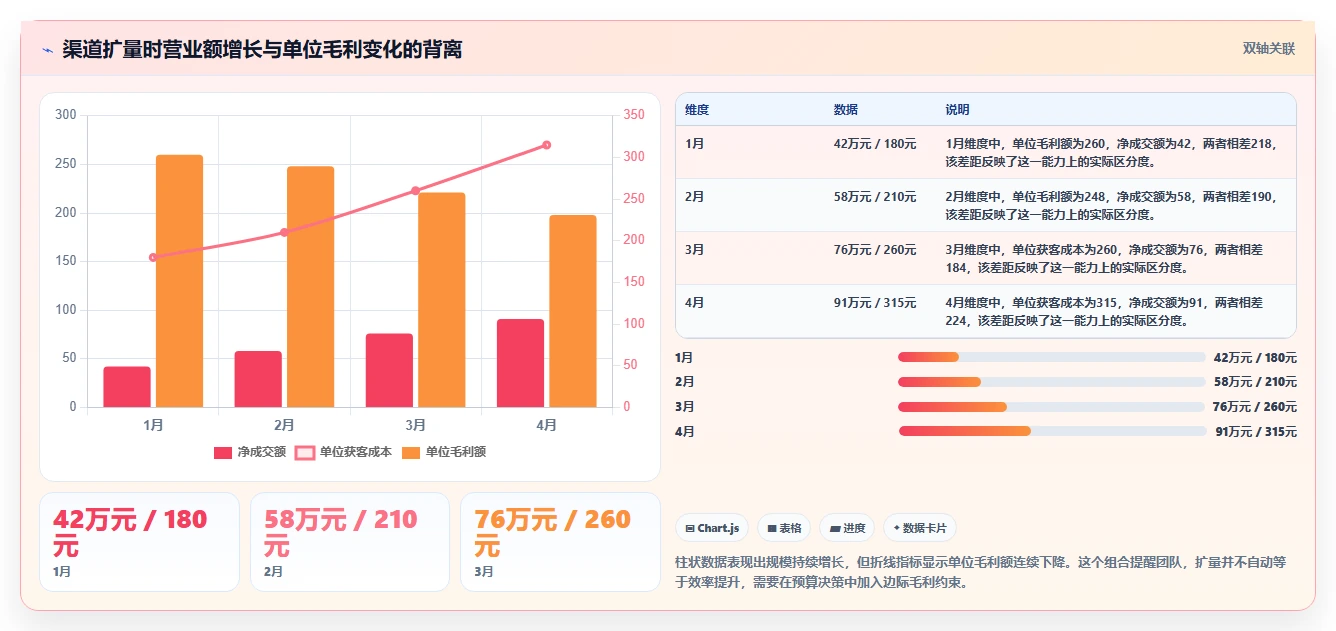Select the 数据卡片 tag chip
The height and width of the screenshot is (631, 1336).
tap(920, 528)
